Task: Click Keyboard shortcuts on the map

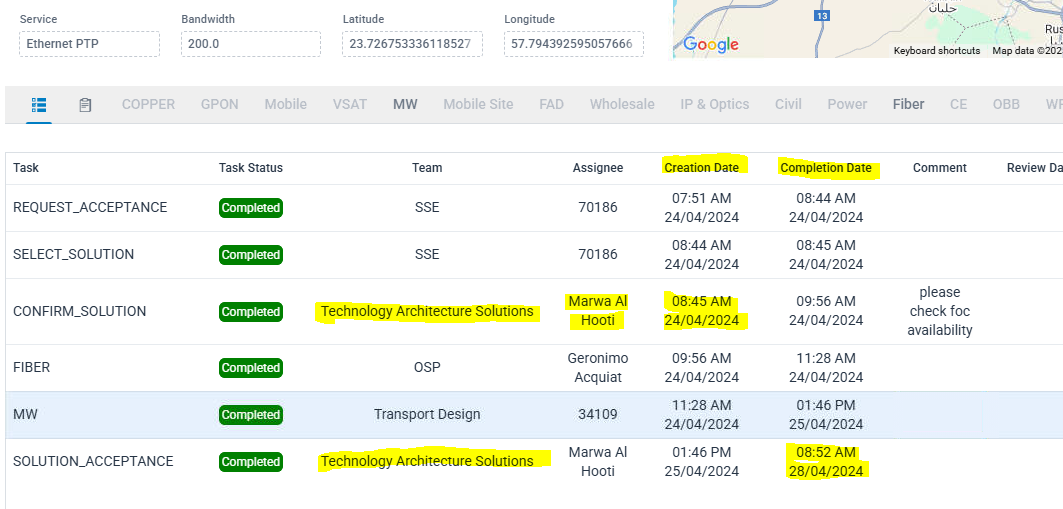Action: [936, 51]
